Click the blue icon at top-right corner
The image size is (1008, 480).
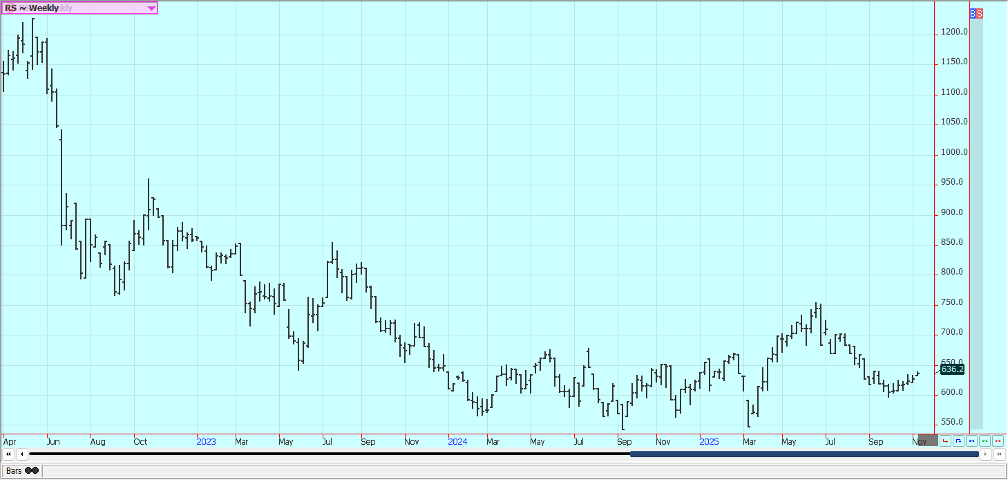pos(973,13)
